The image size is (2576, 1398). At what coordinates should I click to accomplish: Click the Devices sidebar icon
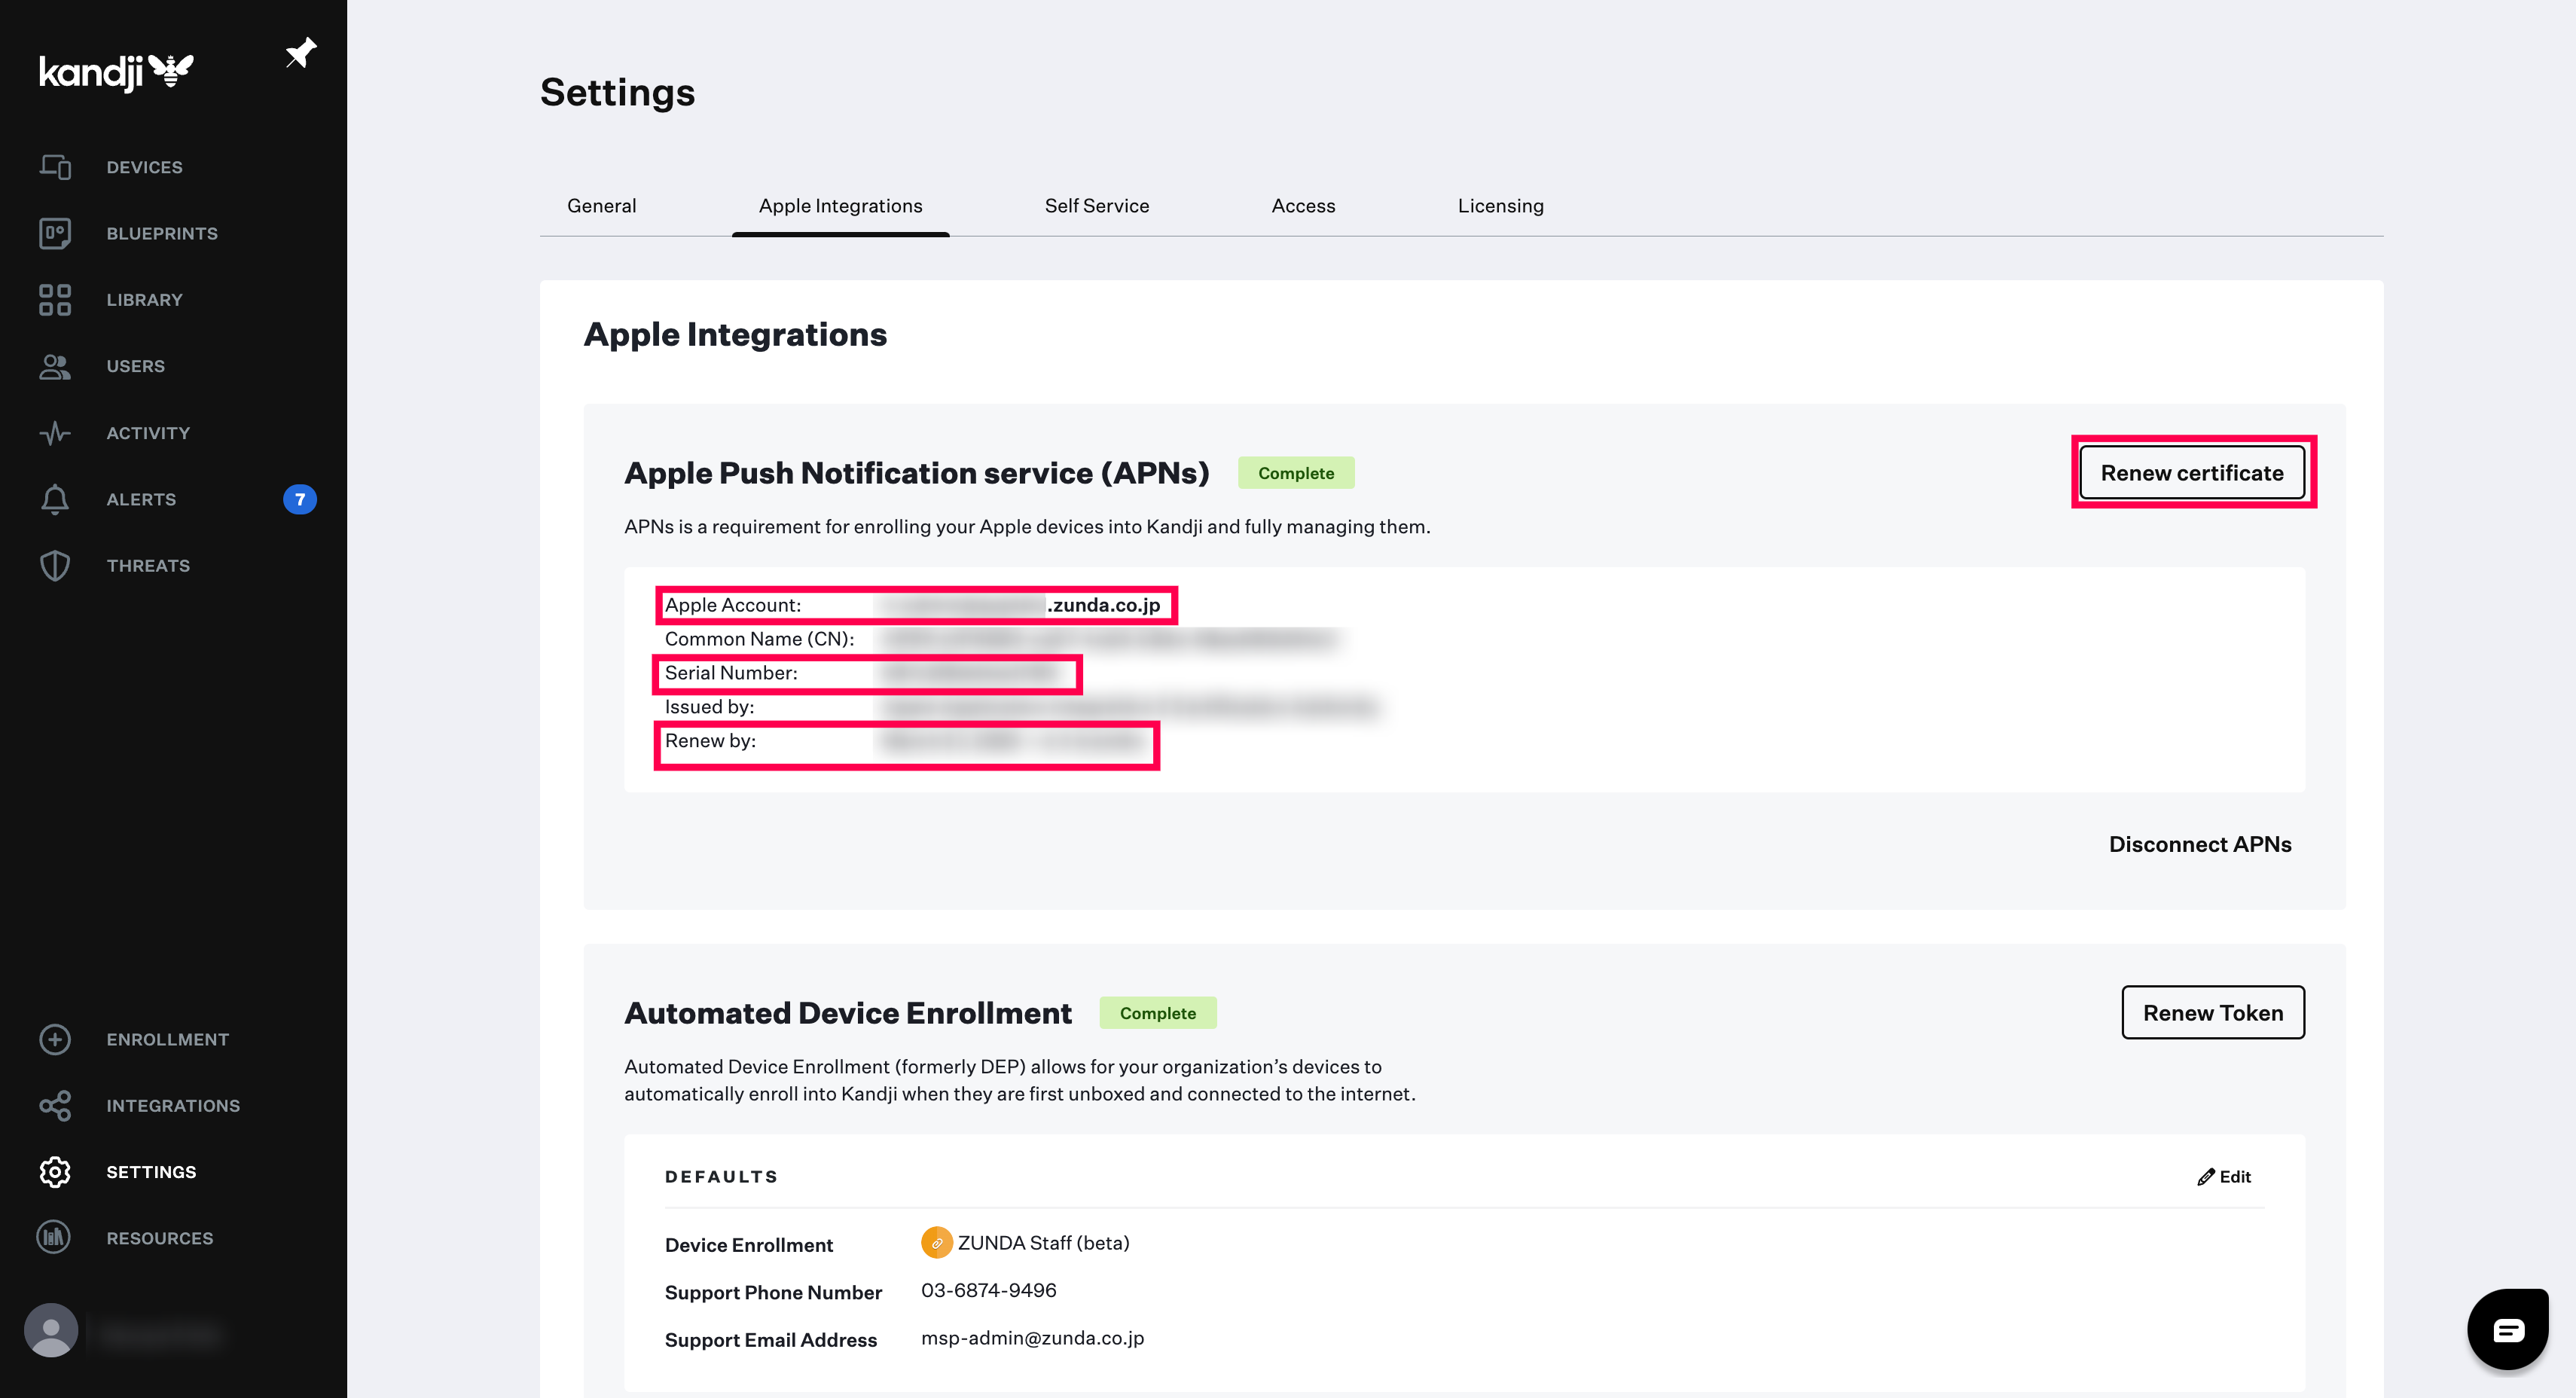pyautogui.click(x=55, y=166)
